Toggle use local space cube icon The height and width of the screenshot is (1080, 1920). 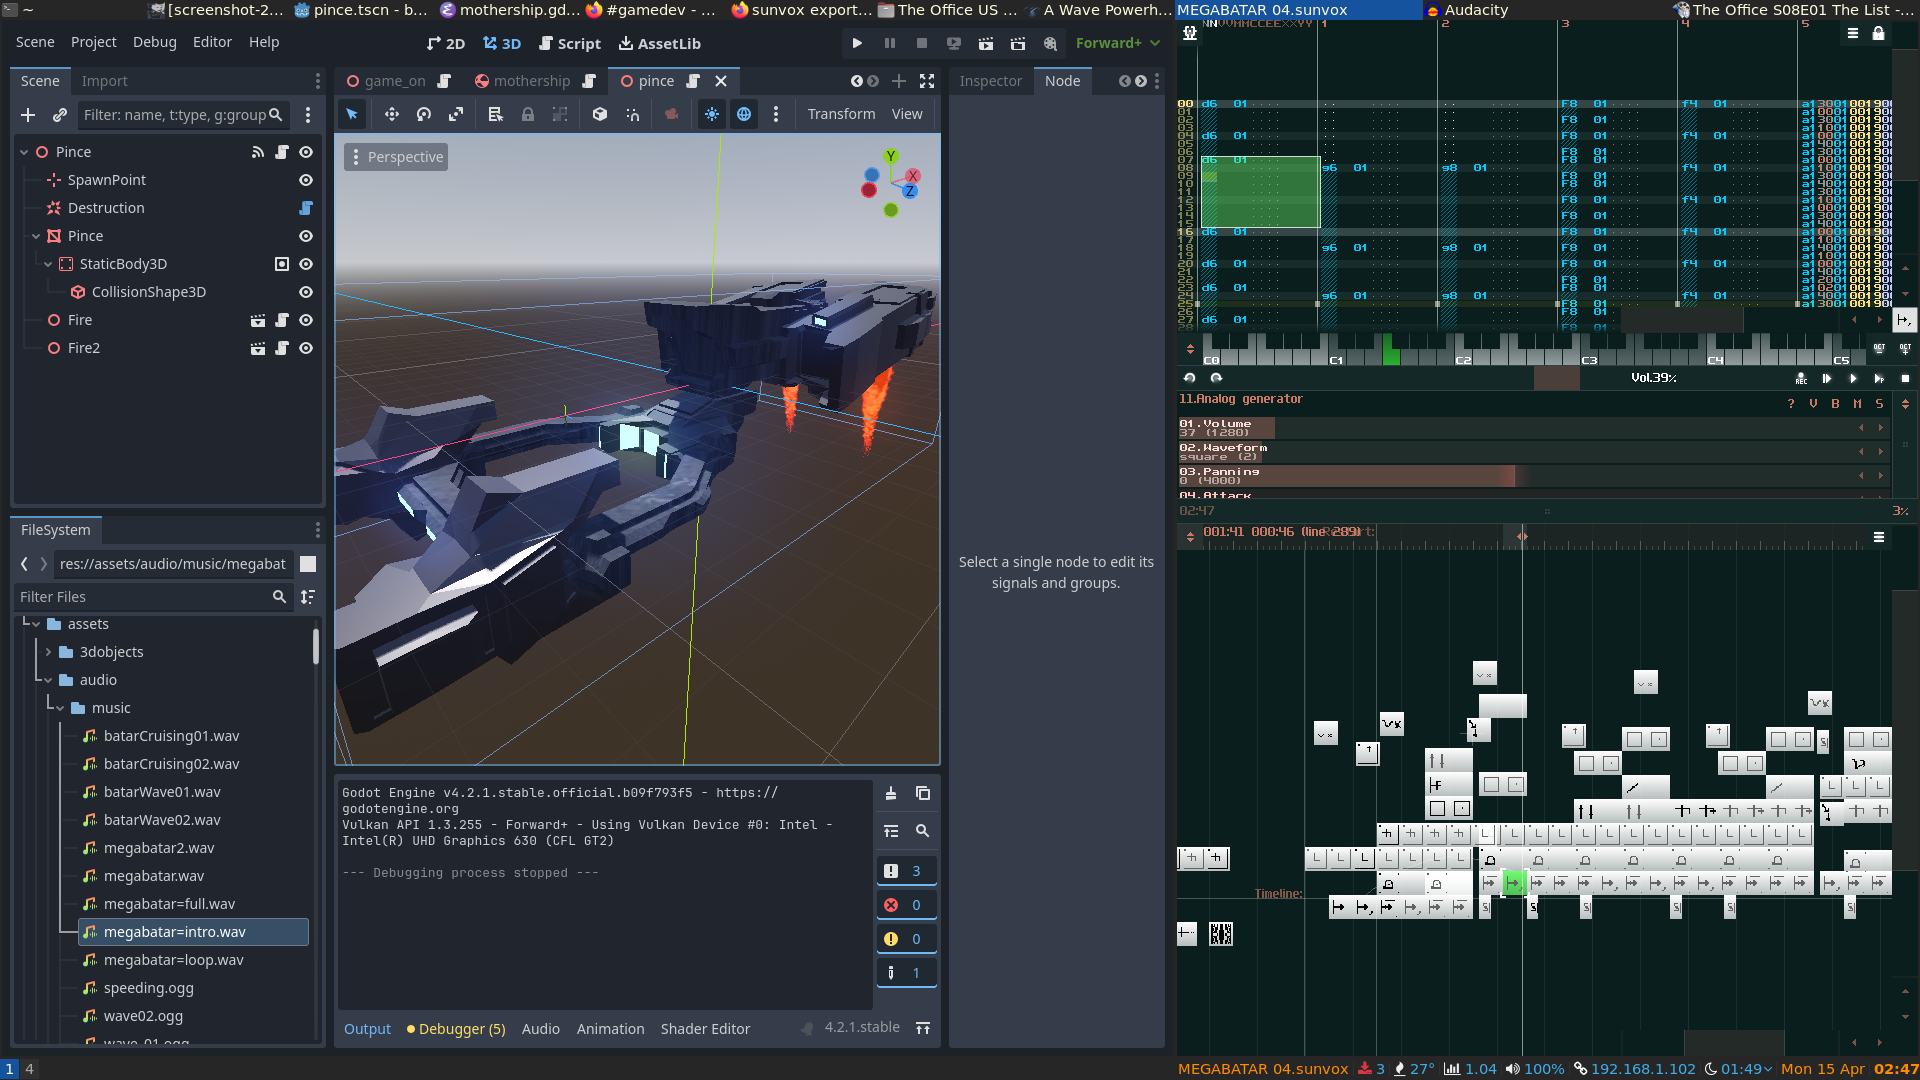(x=600, y=114)
